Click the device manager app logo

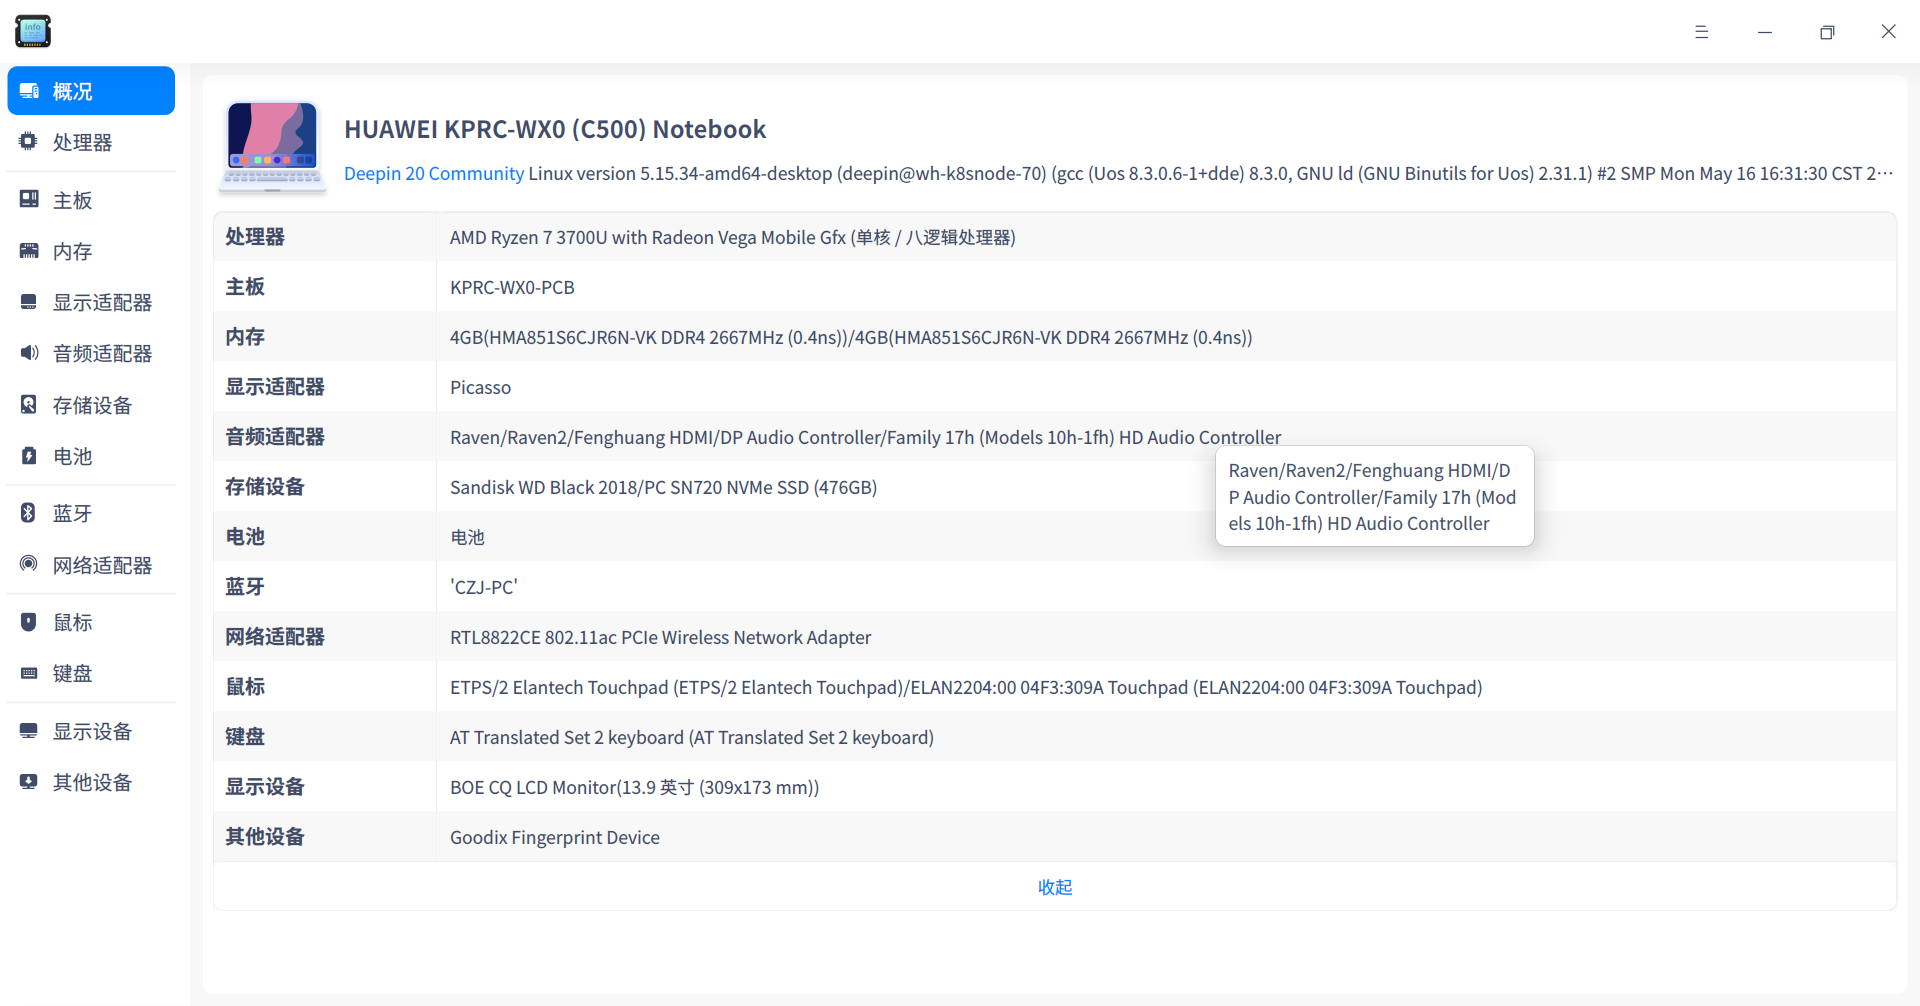point(33,31)
